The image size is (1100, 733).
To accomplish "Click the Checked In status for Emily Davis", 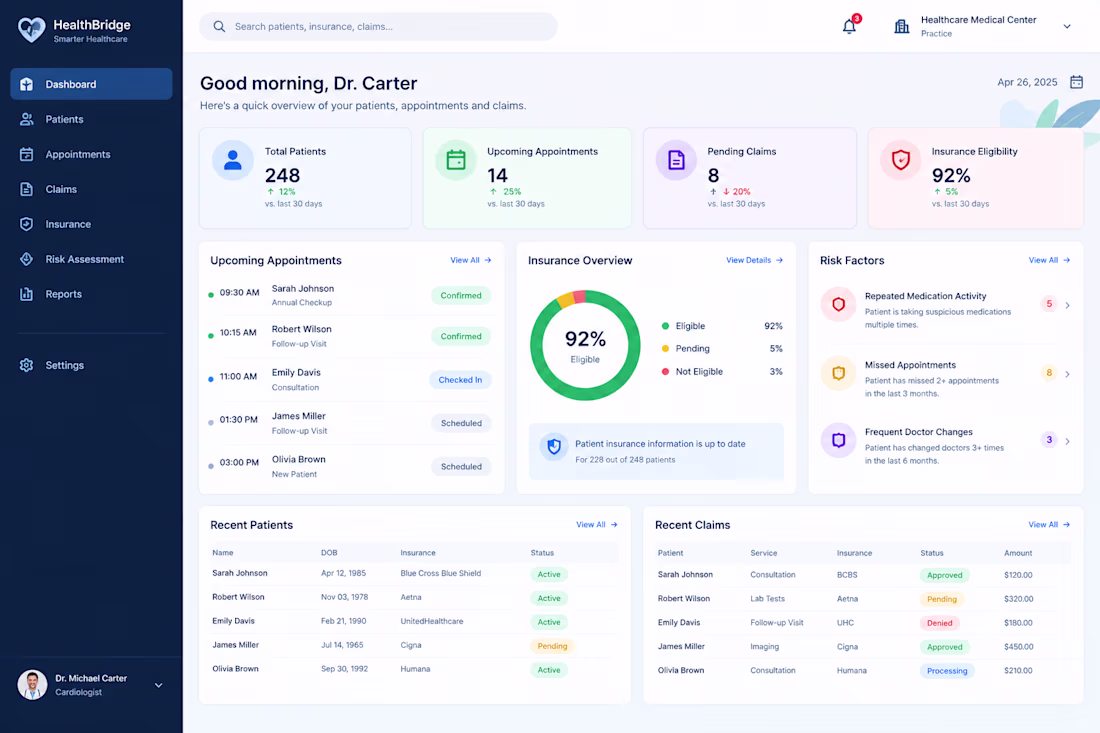I will pos(460,380).
